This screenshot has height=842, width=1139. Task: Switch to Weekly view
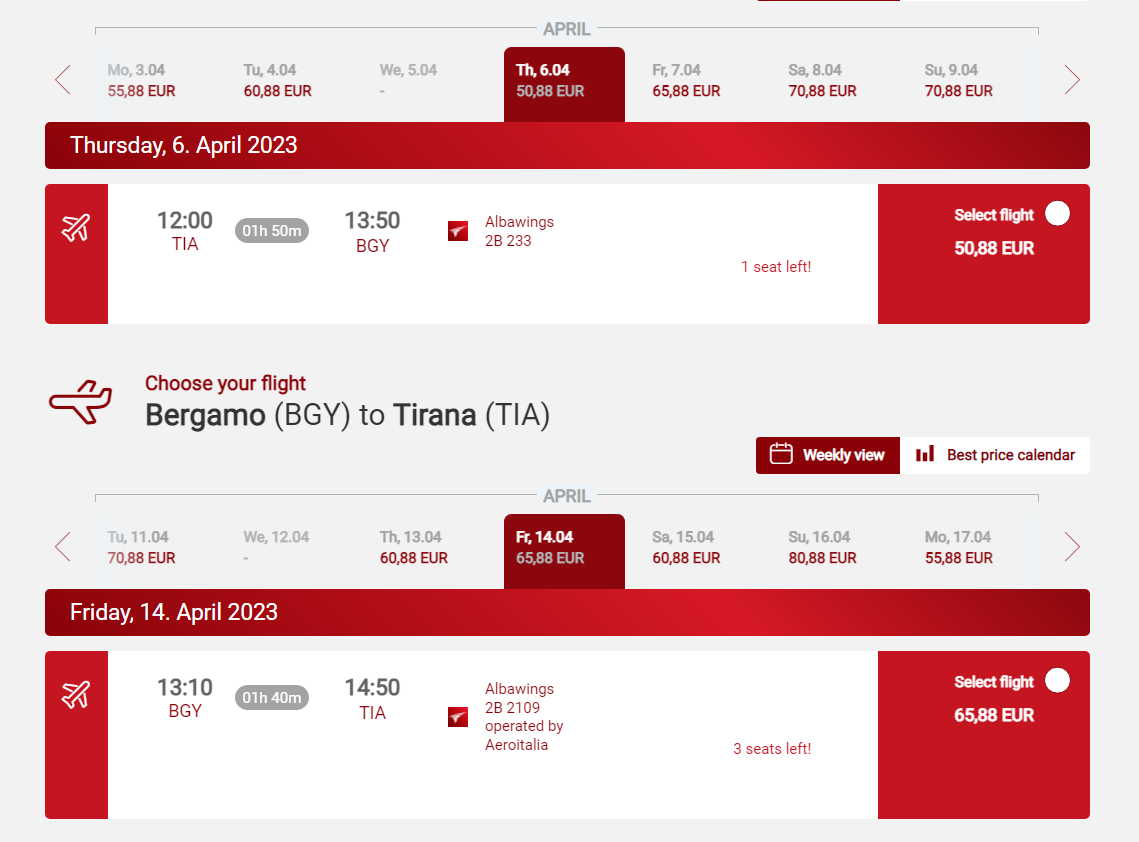pyautogui.click(x=827, y=455)
